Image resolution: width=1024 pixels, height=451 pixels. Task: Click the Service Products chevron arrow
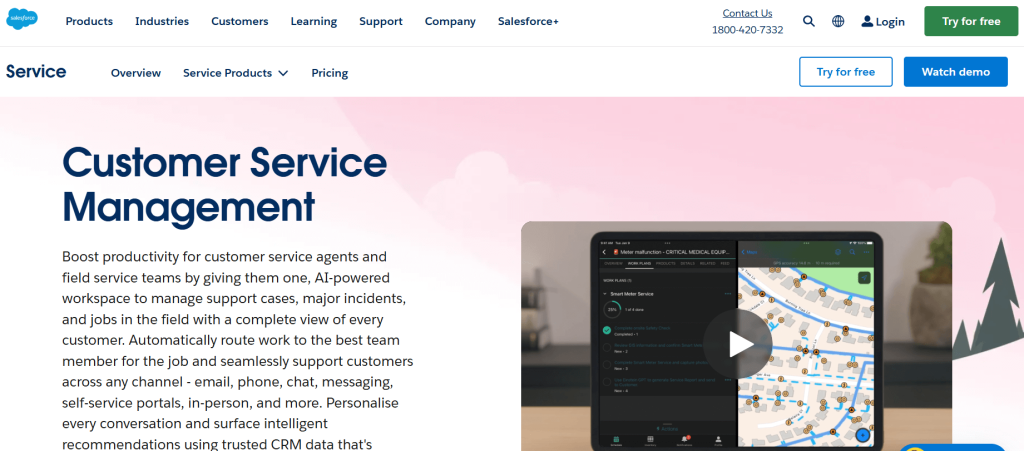(x=283, y=73)
